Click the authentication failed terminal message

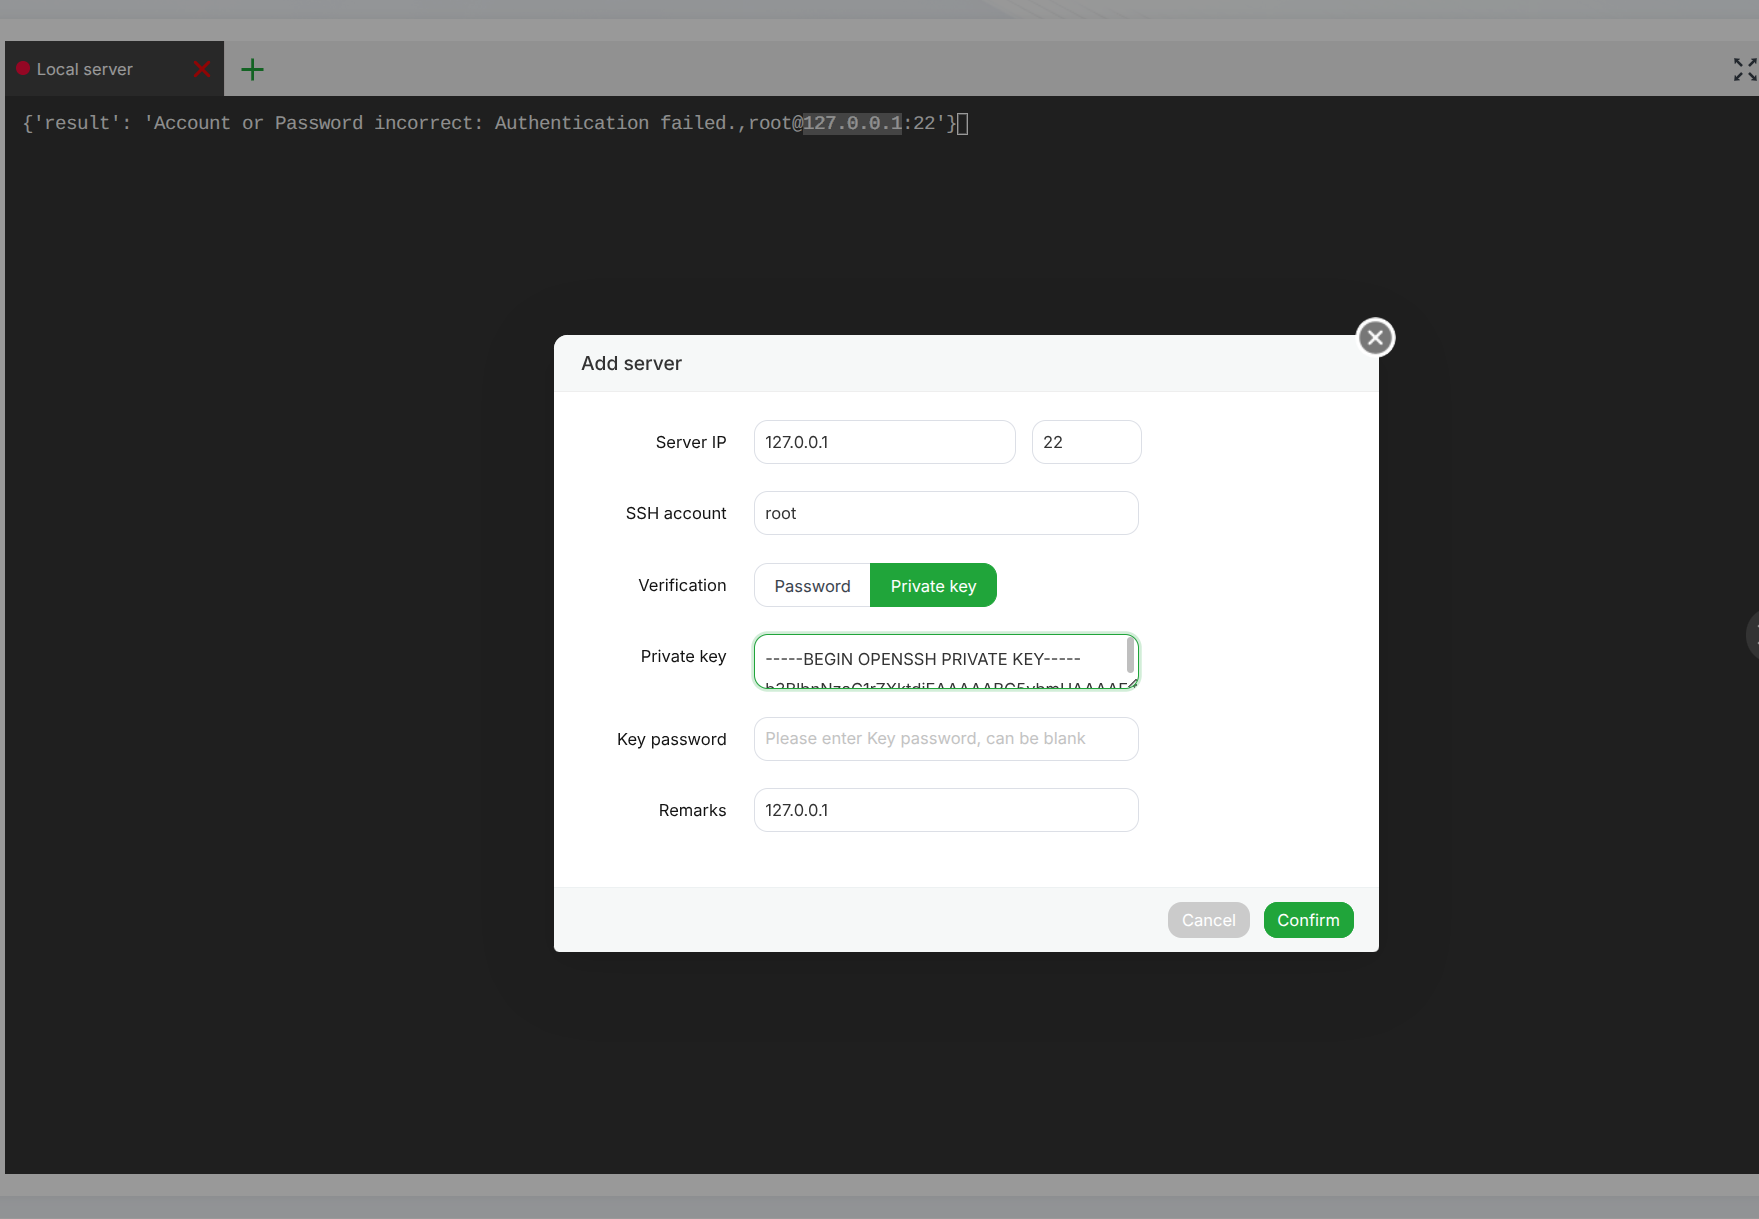tap(489, 123)
